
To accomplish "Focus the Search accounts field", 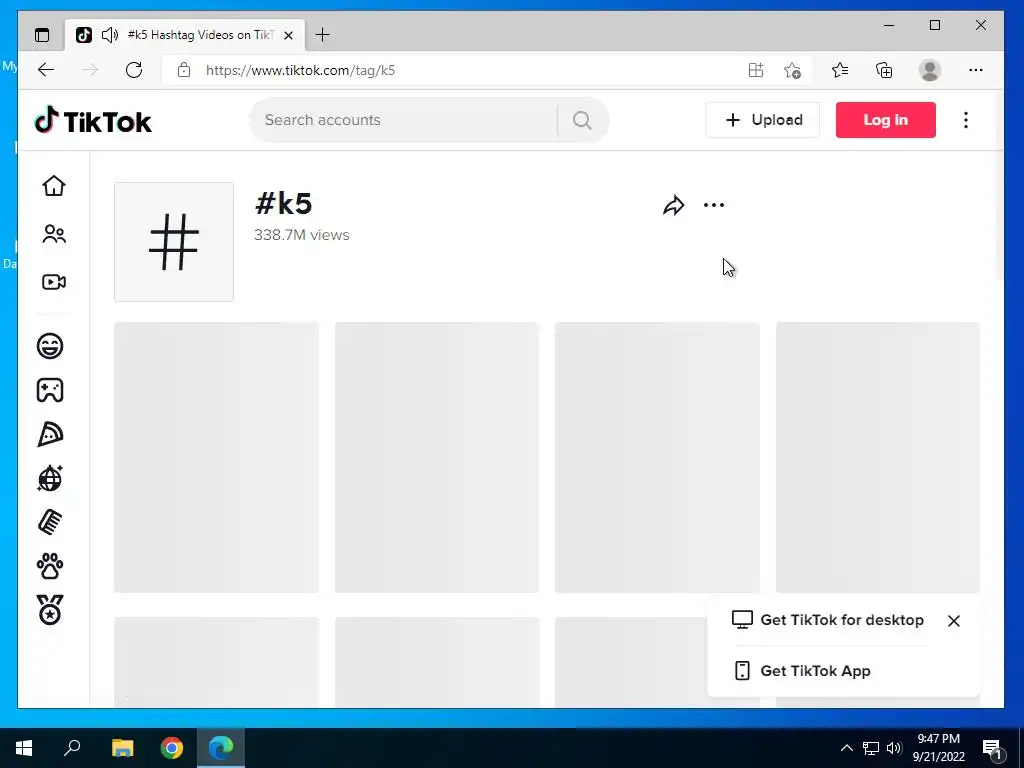I will pyautogui.click(x=404, y=120).
